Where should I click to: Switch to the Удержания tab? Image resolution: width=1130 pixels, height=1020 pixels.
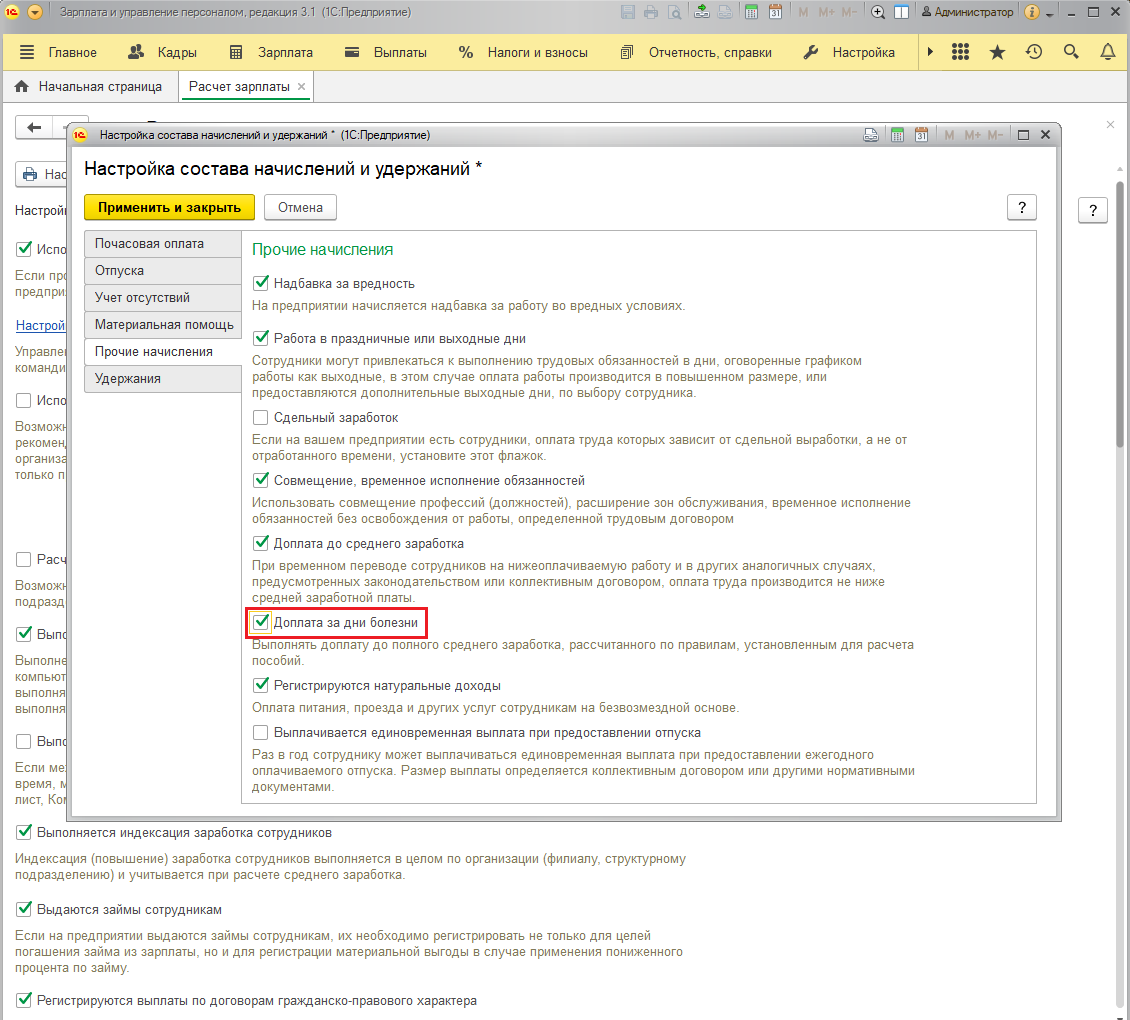[x=128, y=379]
